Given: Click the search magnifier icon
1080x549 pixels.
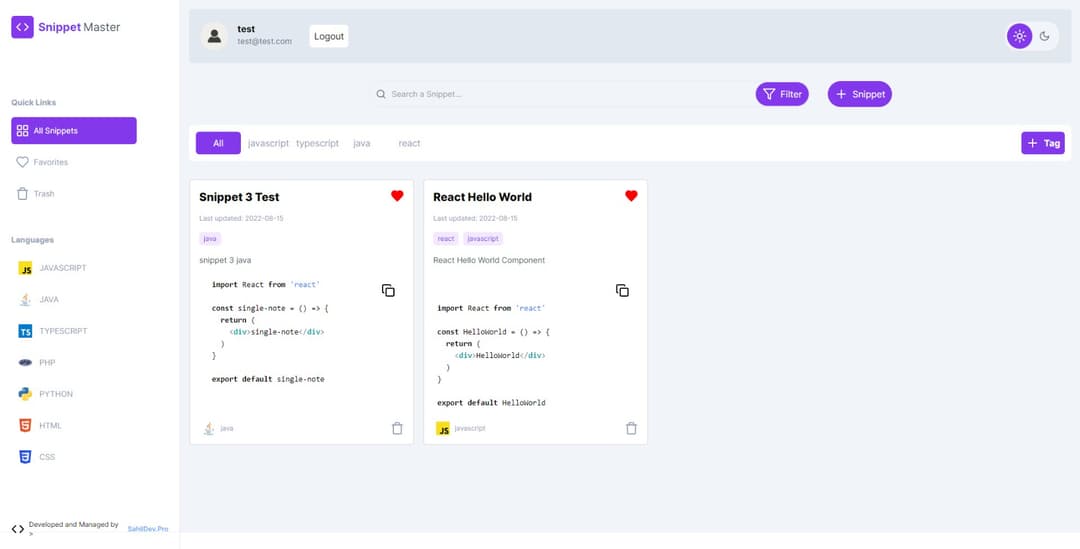Looking at the screenshot, I should point(381,94).
